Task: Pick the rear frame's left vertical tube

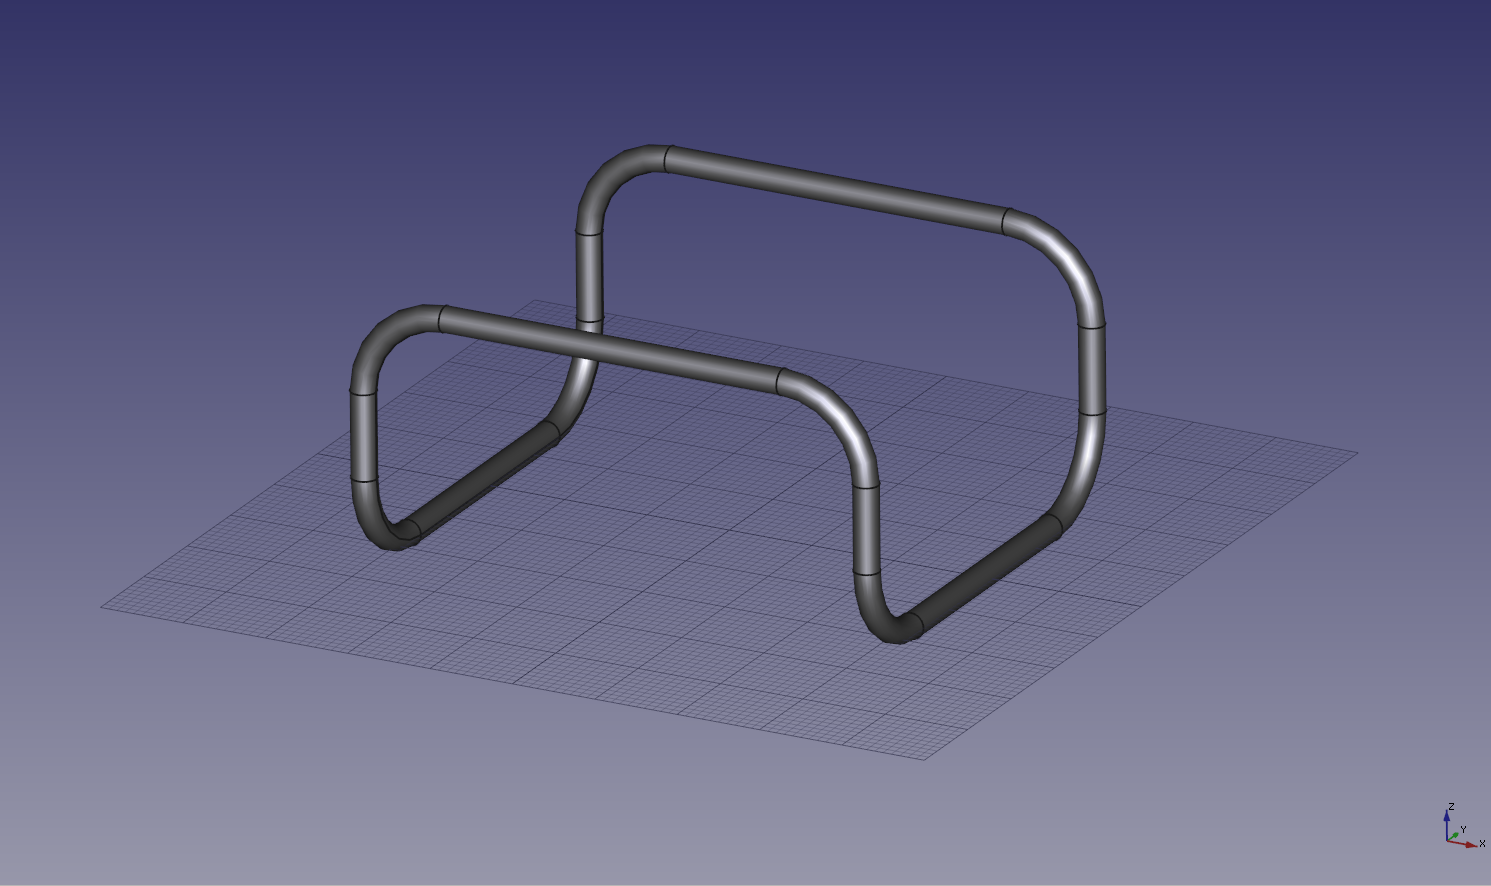Action: point(590,277)
